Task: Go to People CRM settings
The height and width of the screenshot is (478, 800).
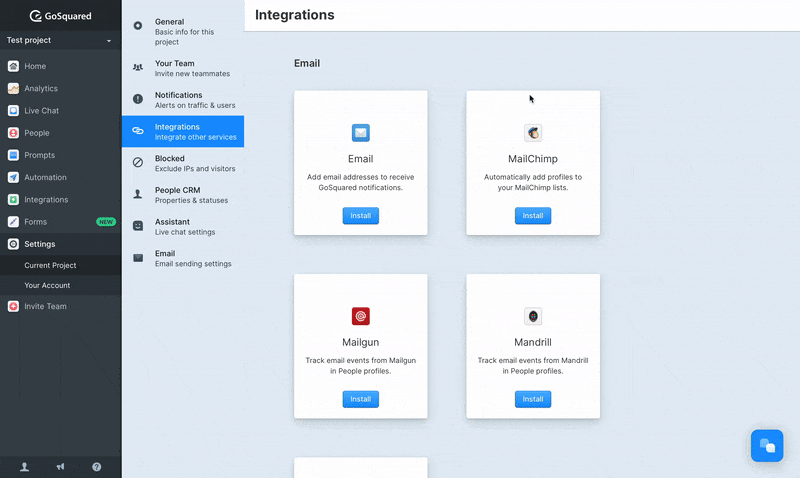Action: (183, 195)
